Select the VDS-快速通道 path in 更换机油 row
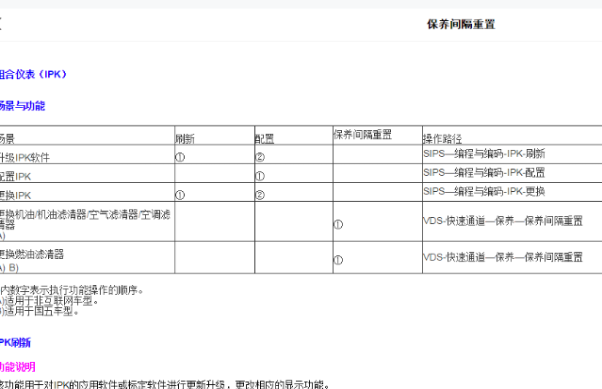The height and width of the screenshot is (389, 602). pyautogui.click(x=503, y=221)
